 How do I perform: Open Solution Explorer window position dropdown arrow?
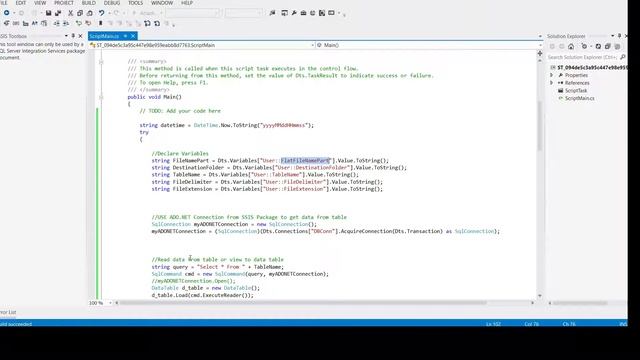(613, 36)
